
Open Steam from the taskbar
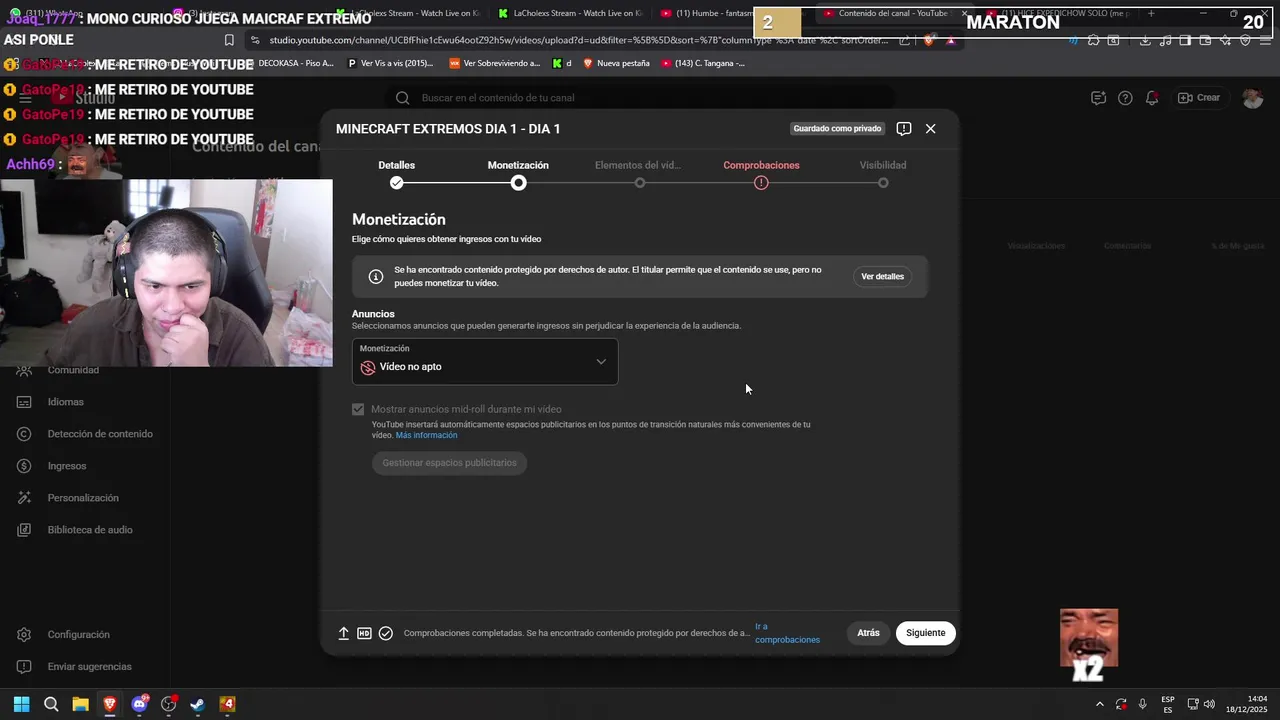(x=198, y=704)
